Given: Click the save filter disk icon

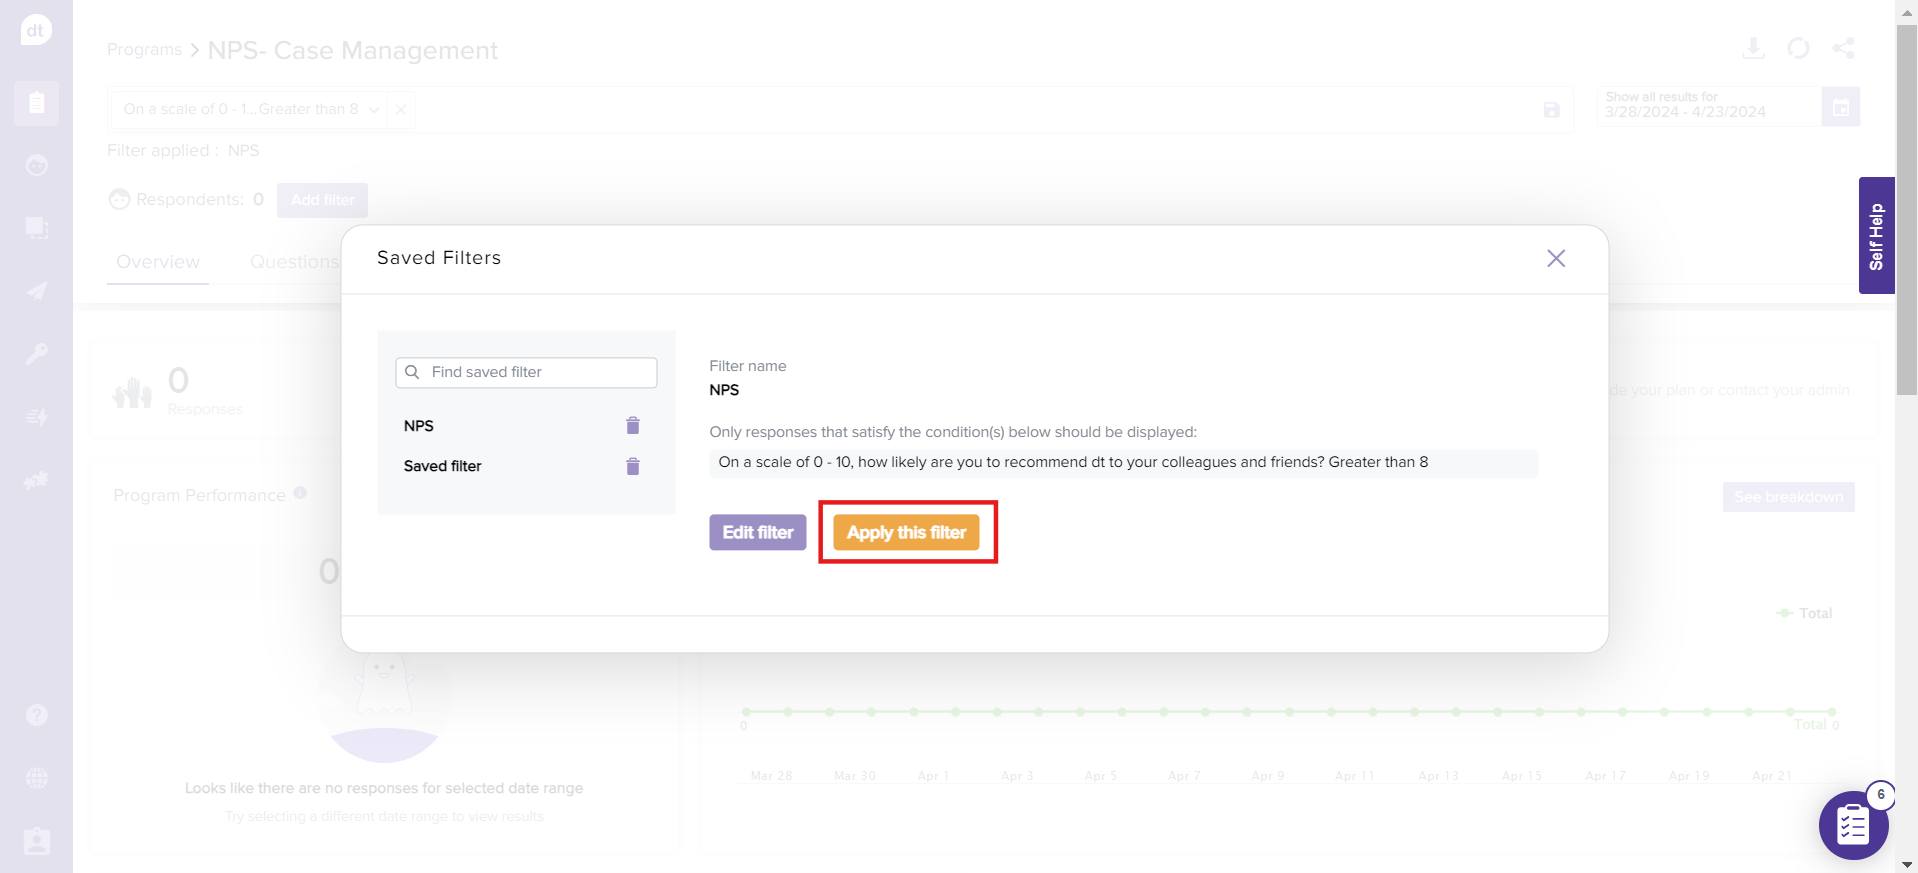Looking at the screenshot, I should [x=1551, y=110].
